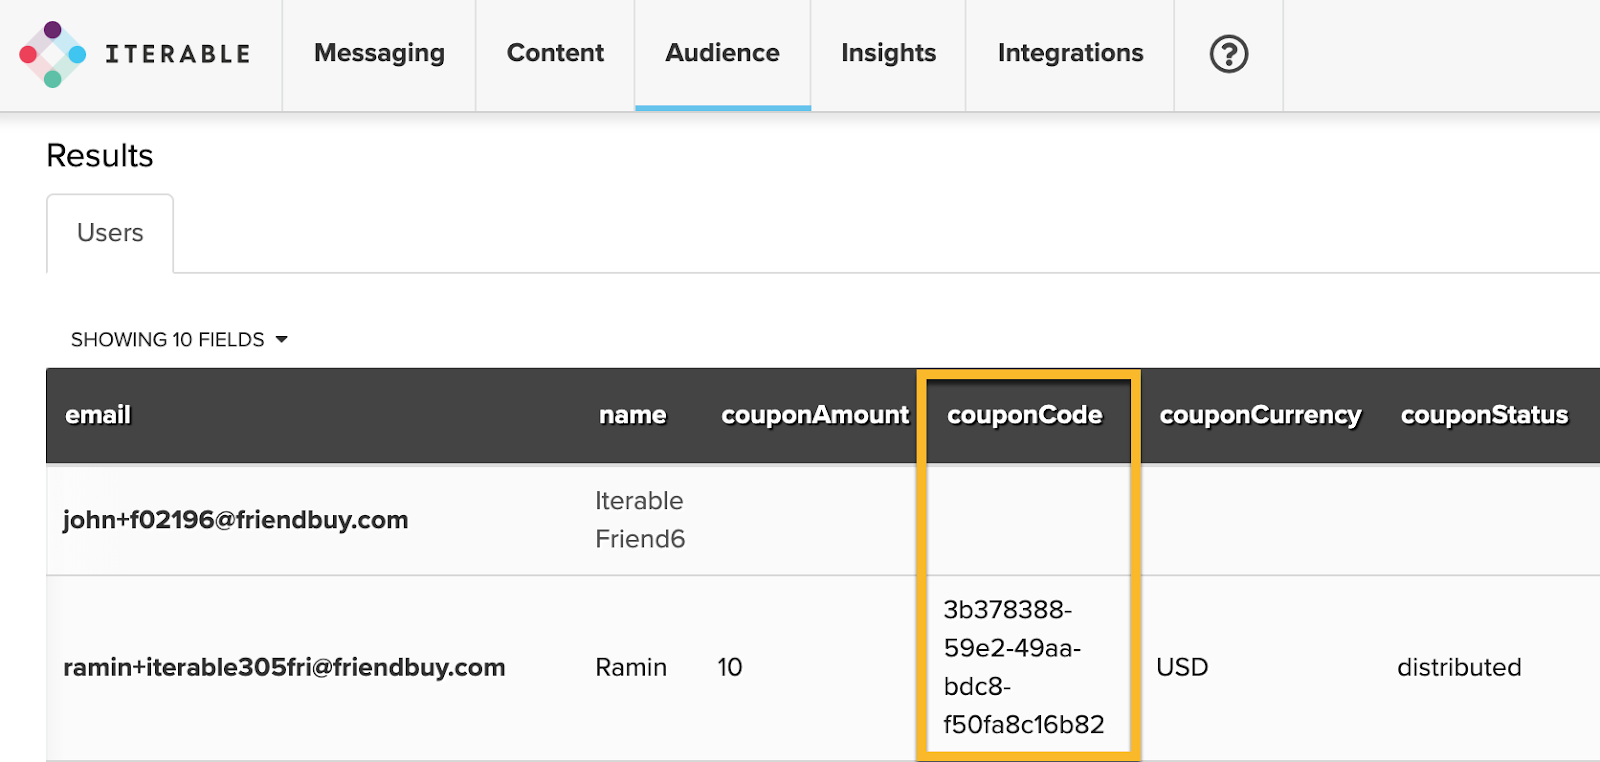This screenshot has width=1600, height=762.
Task: Click the distributed status cell
Action: click(x=1459, y=667)
